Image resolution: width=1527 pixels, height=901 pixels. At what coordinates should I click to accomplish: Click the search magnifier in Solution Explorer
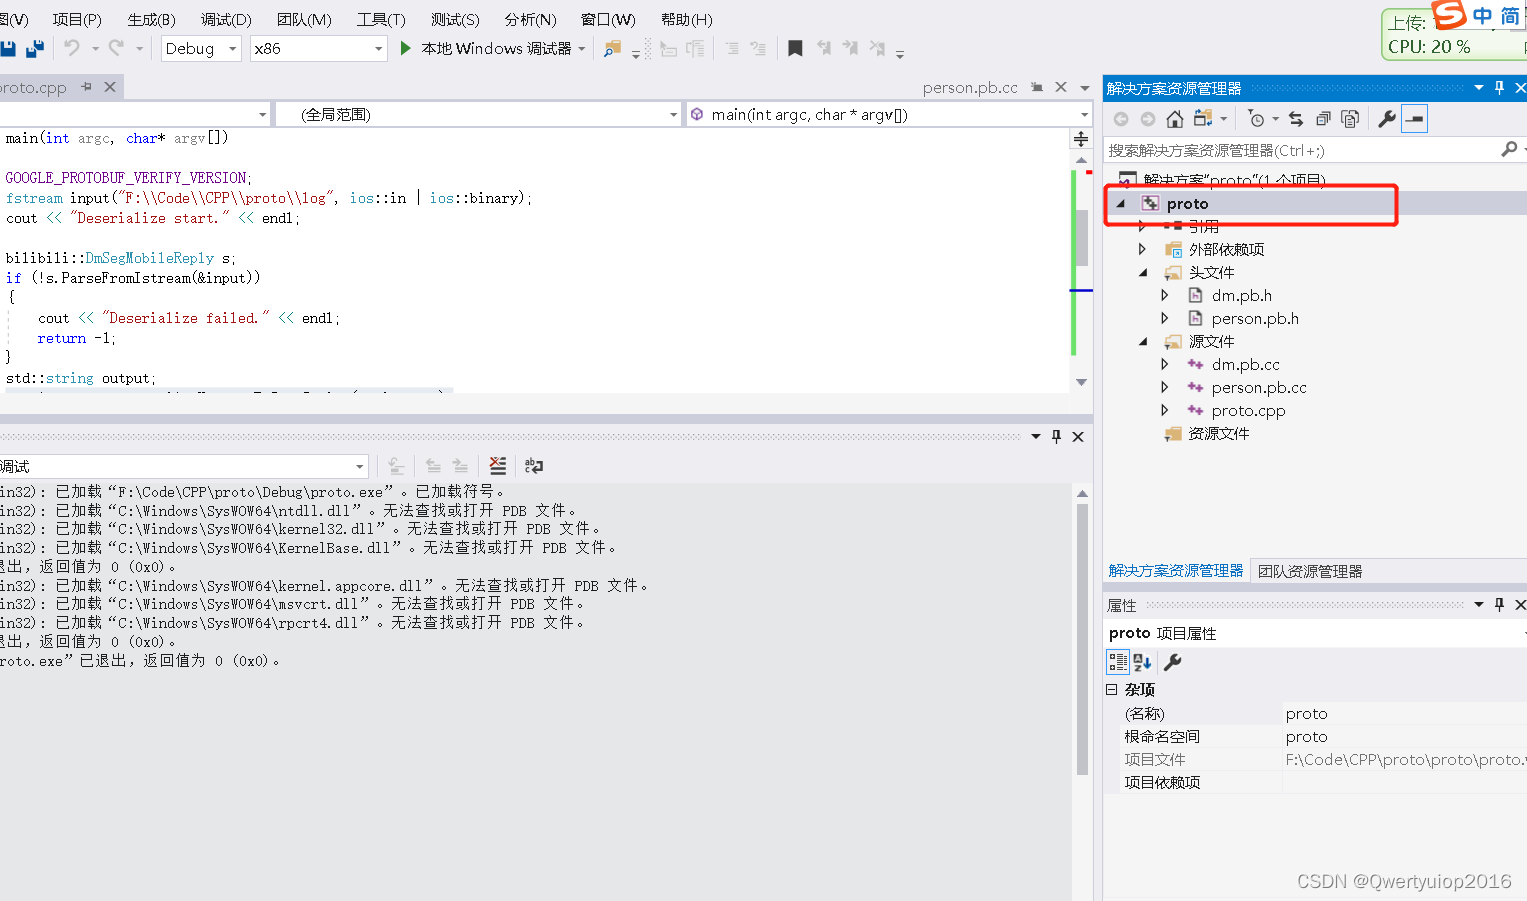pyautogui.click(x=1509, y=149)
